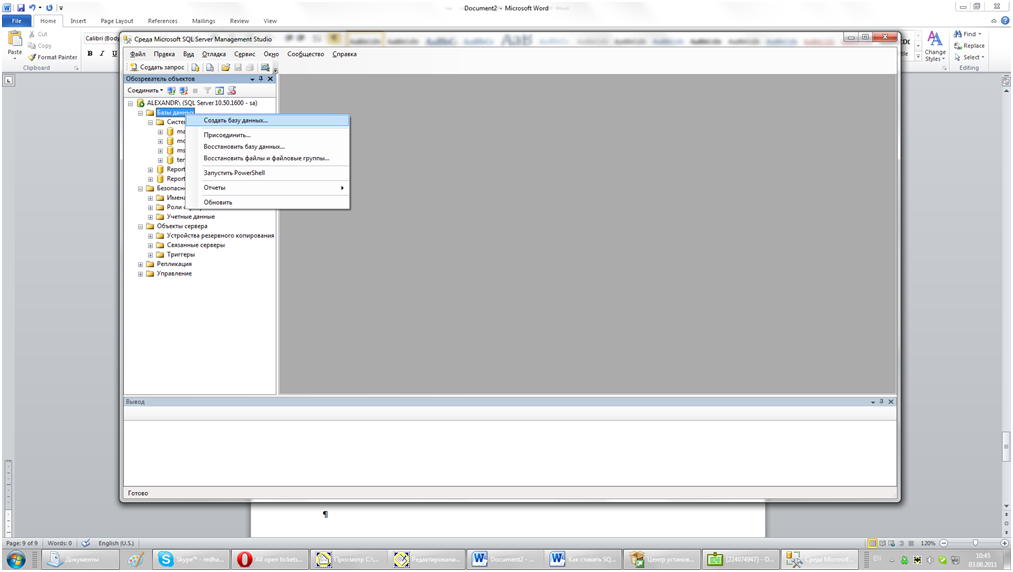The height and width of the screenshot is (572, 1013).
Task: Pin the Вывод output panel
Action: point(881,402)
